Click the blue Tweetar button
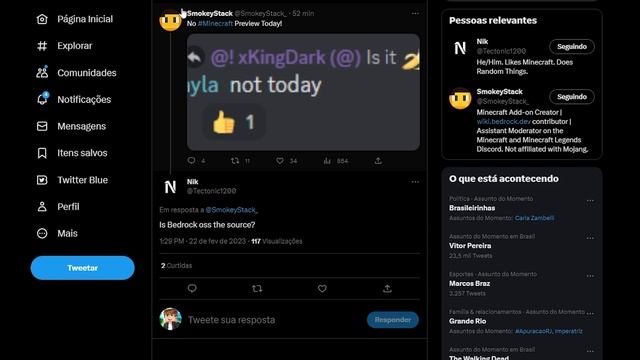This screenshot has width=640, height=360. click(x=82, y=268)
